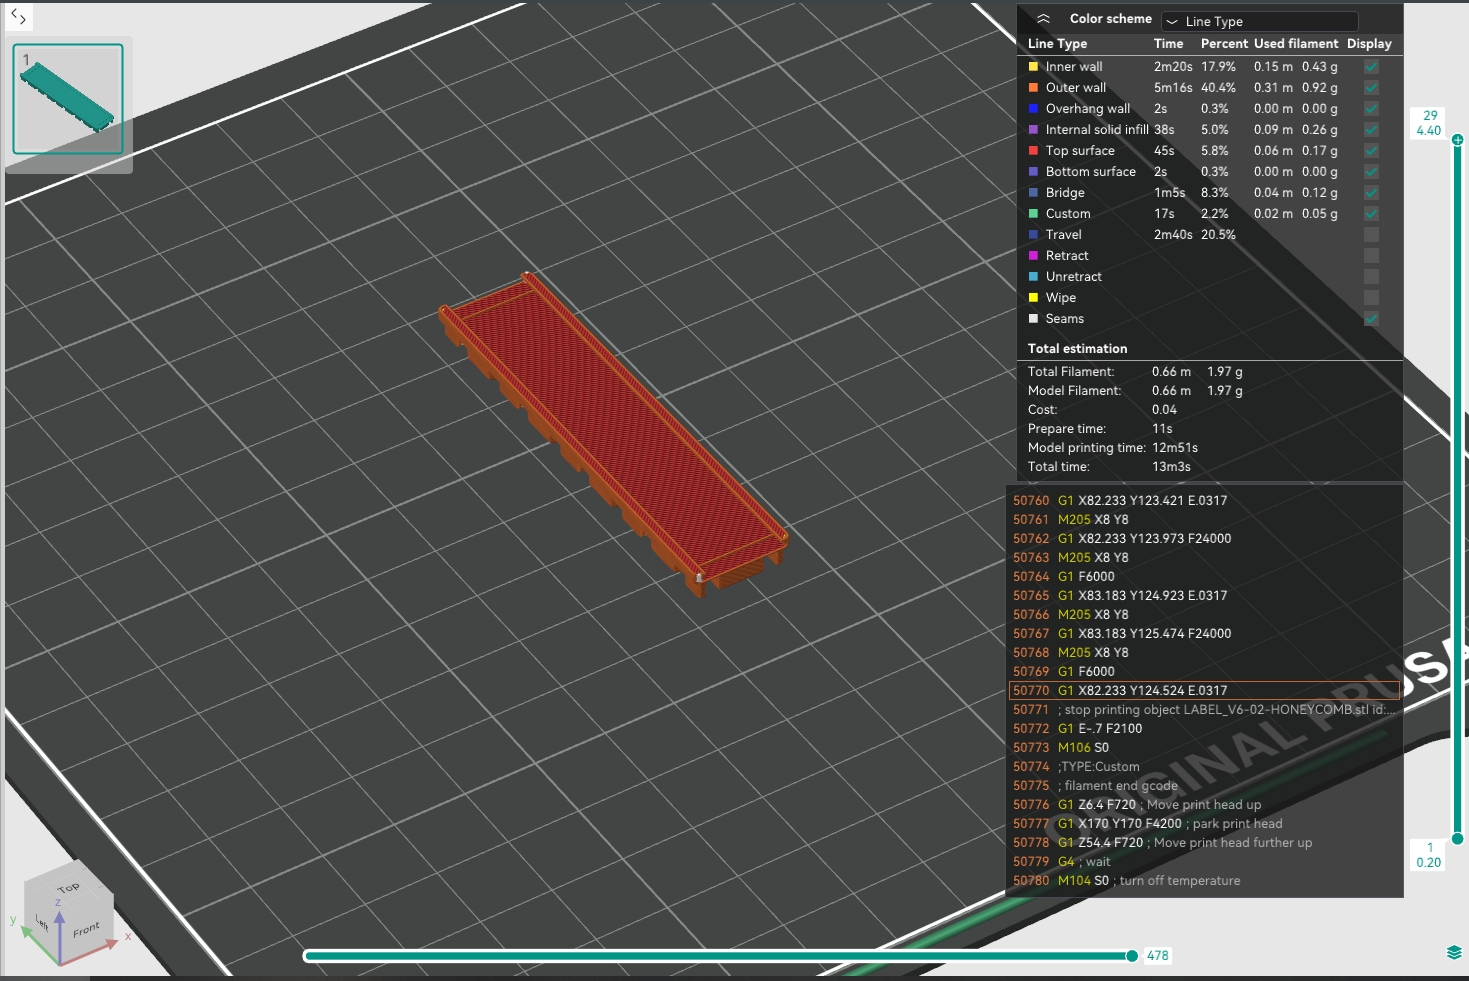
Task: Click the layer slider top handle
Action: [x=1457, y=140]
